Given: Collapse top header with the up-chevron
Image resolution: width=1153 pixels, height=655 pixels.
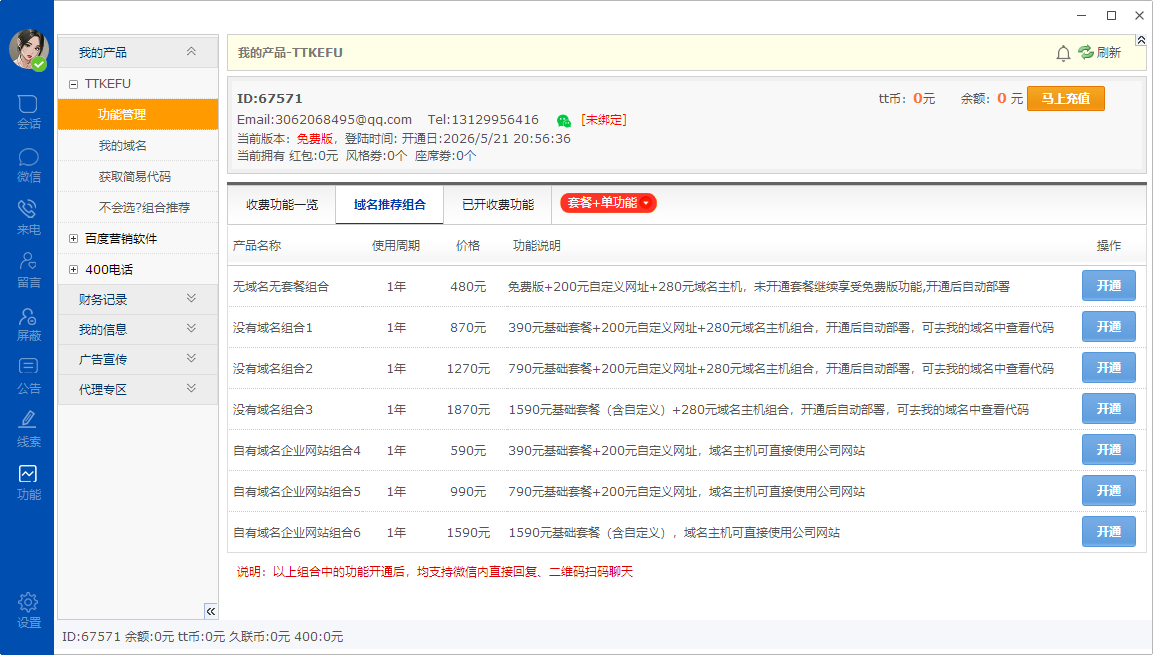Looking at the screenshot, I should 1140,40.
